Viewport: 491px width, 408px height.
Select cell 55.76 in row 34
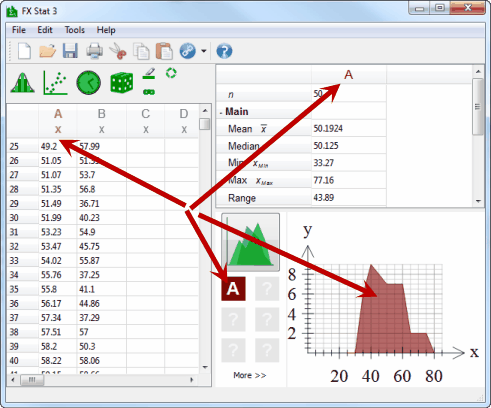[58, 275]
